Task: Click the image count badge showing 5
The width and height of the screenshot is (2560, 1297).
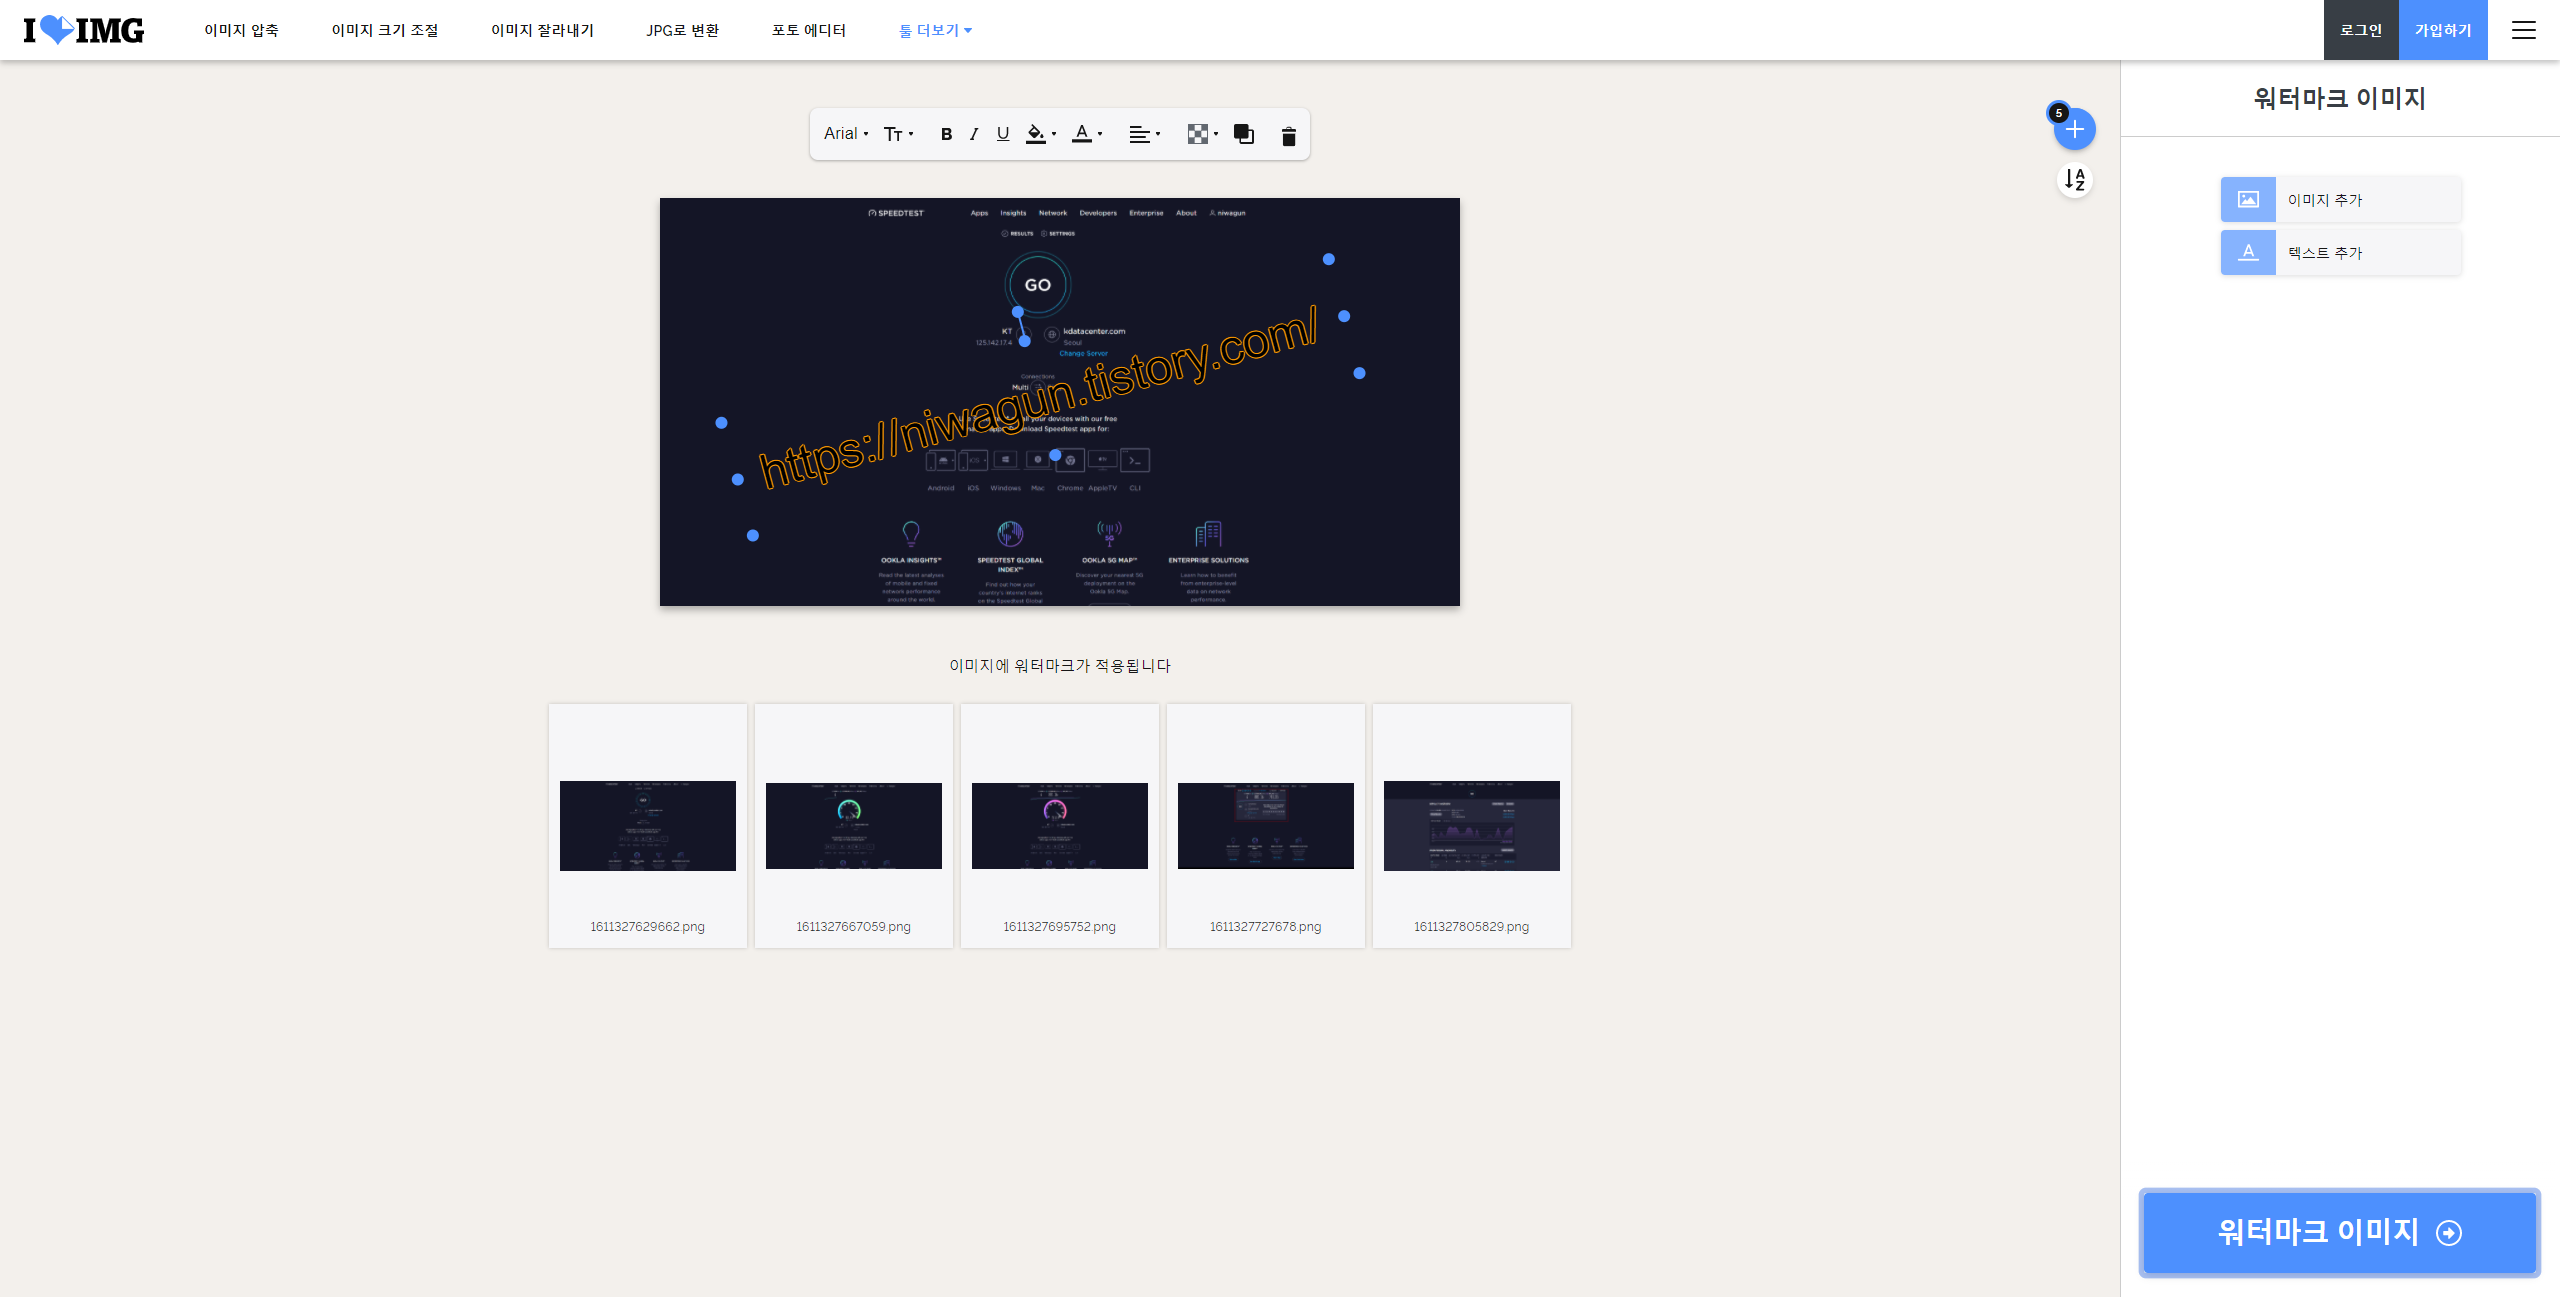Action: (x=2059, y=113)
